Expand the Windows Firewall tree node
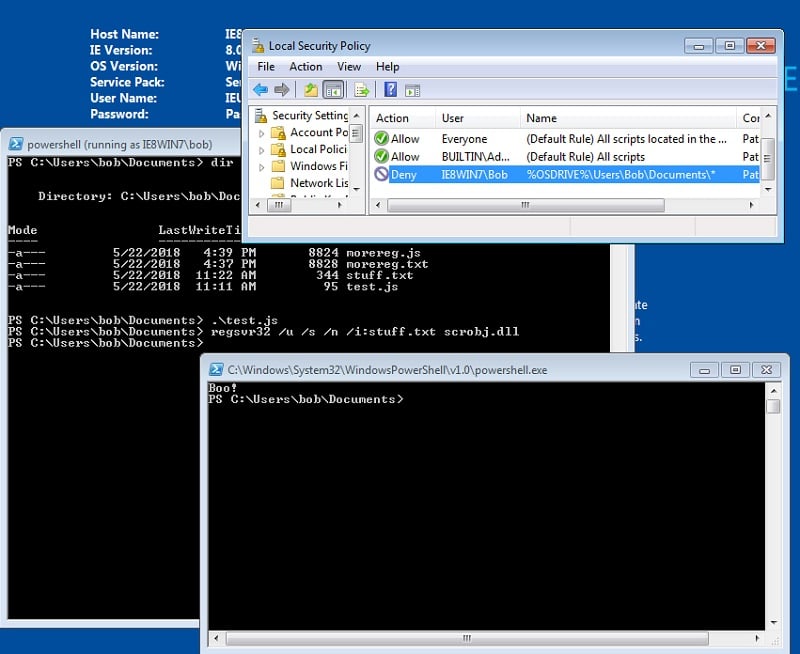Viewport: 800px width, 654px height. coord(261,167)
